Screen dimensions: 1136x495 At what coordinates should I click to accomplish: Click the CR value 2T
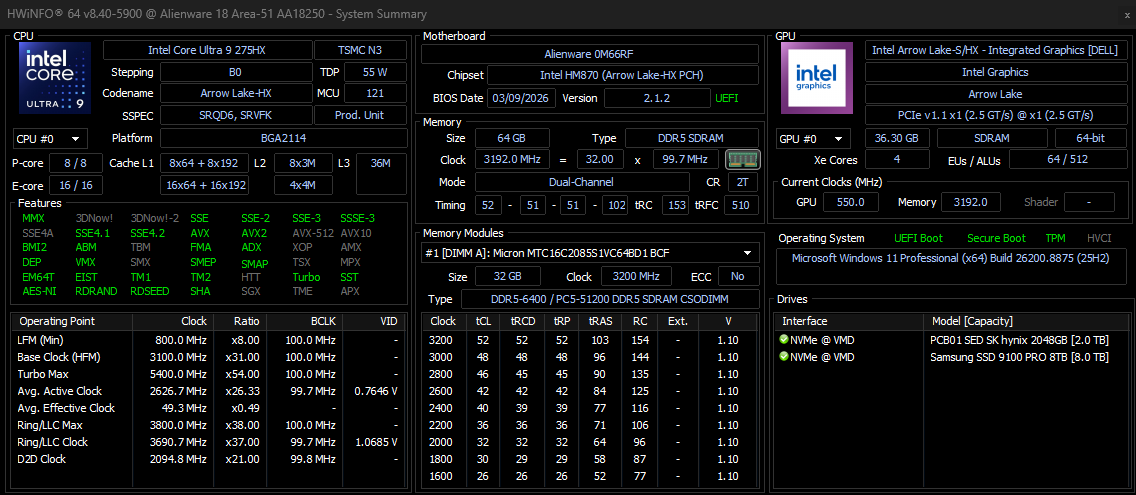743,182
